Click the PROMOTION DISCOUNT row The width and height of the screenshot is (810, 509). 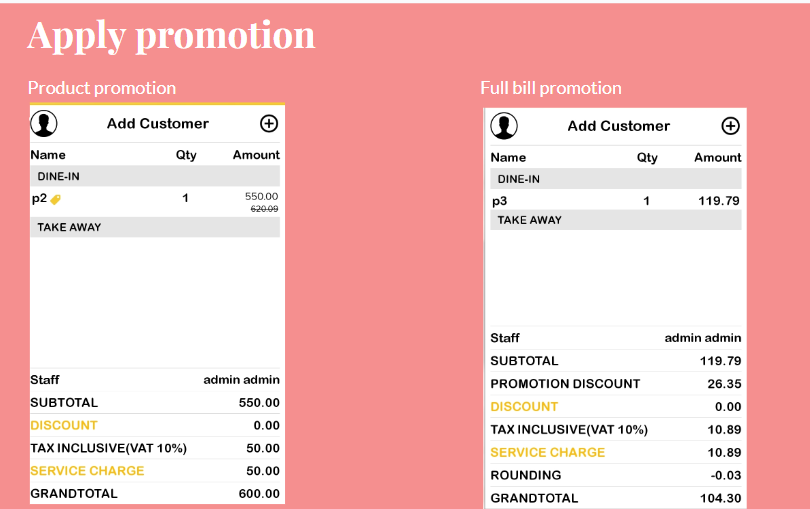(616, 384)
